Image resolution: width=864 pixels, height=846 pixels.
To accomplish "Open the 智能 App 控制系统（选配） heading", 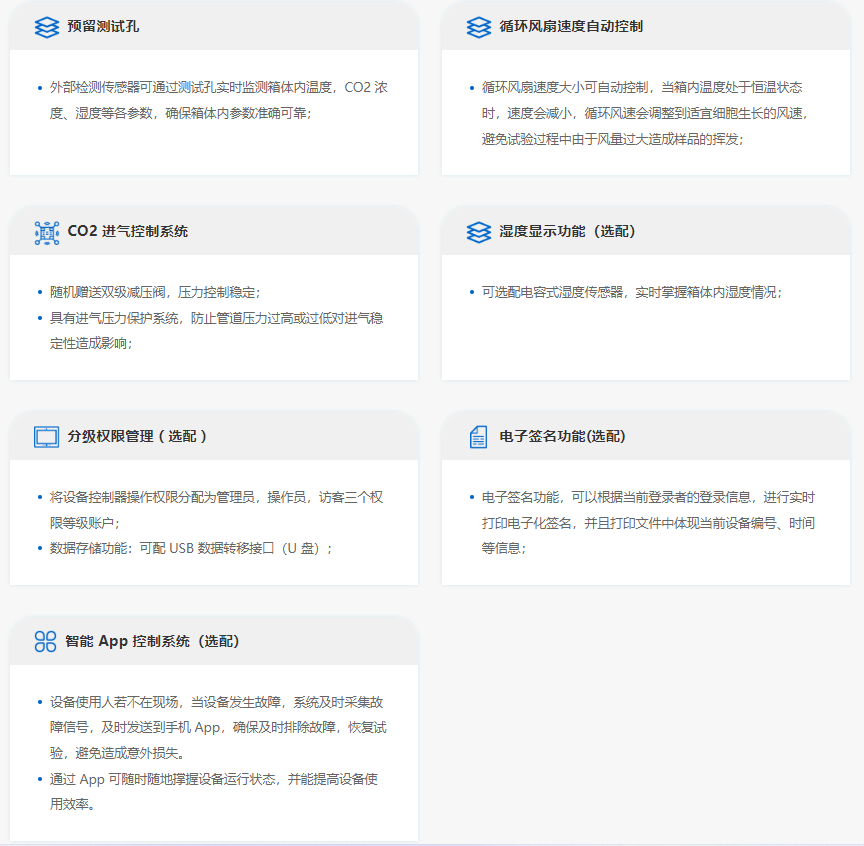I will (x=152, y=642).
